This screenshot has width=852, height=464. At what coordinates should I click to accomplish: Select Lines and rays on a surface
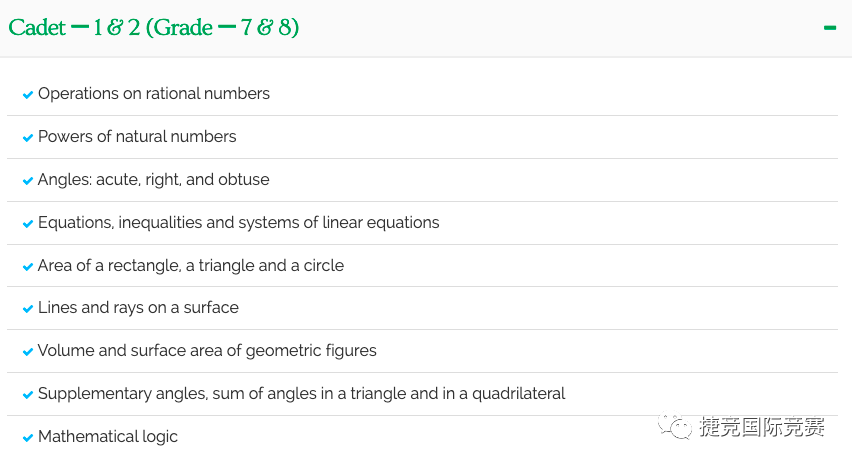138,308
